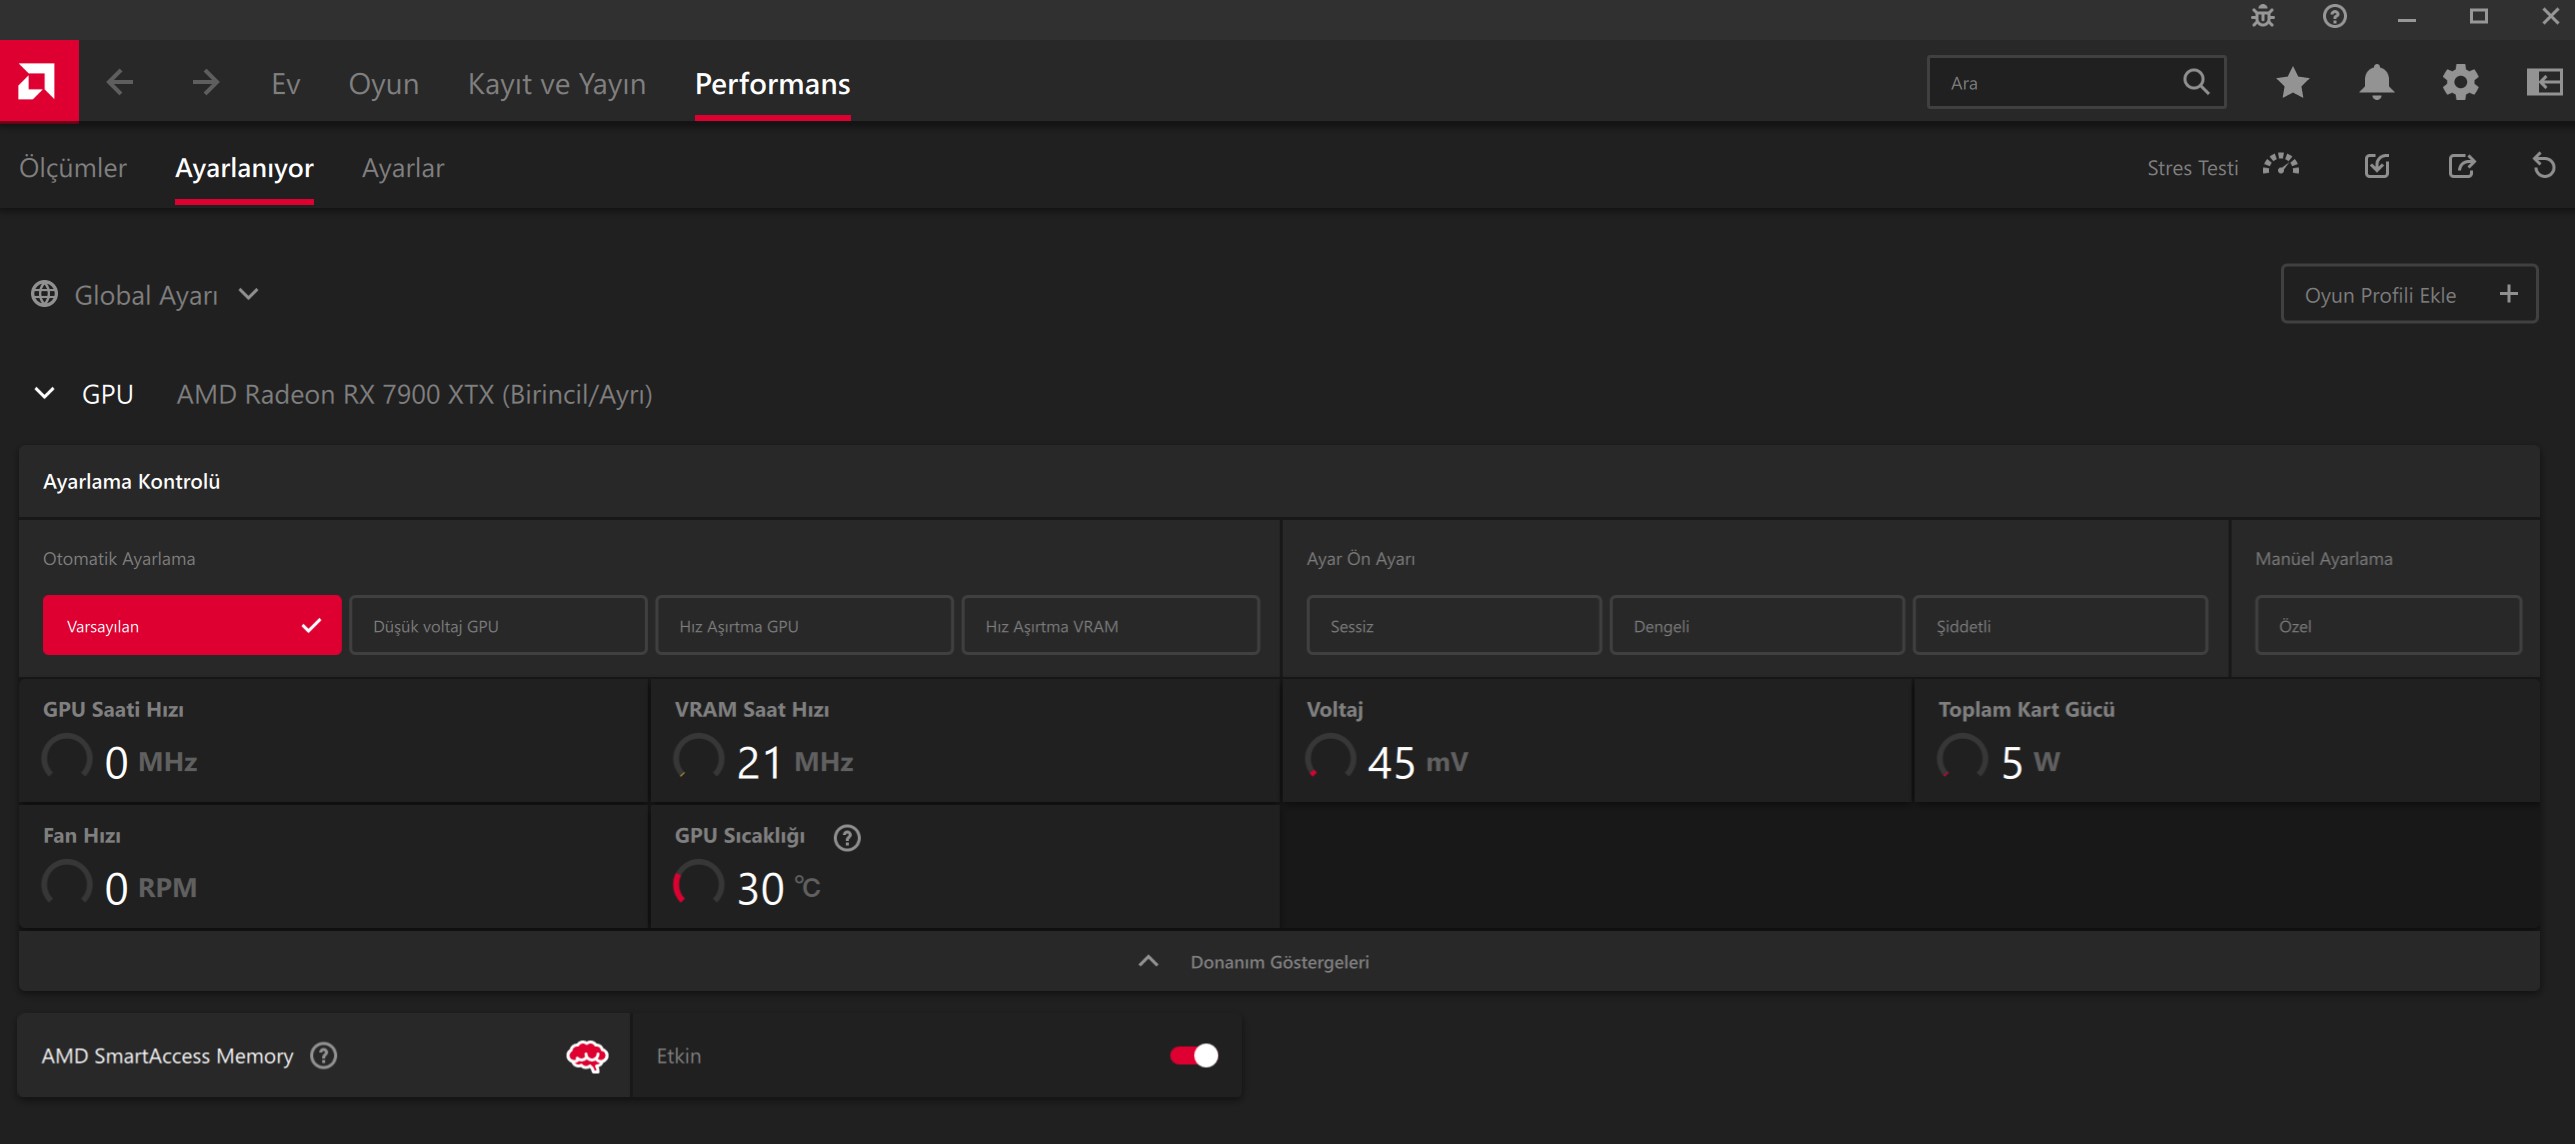Image resolution: width=2575 pixels, height=1144 pixels.
Task: Click the Otomatik Ayarlama label
Action: point(119,558)
